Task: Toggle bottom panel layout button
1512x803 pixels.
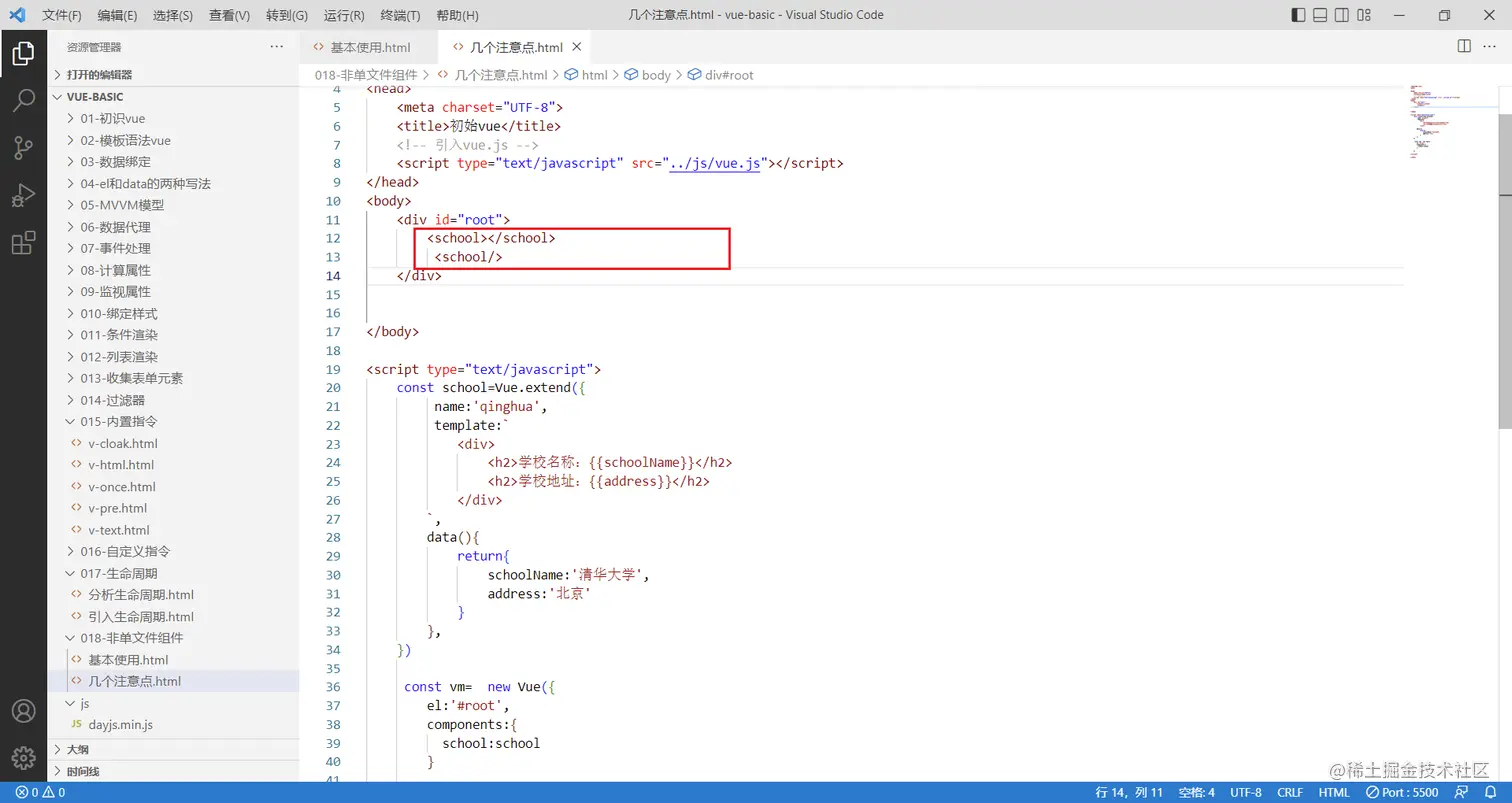Action: [x=1320, y=15]
